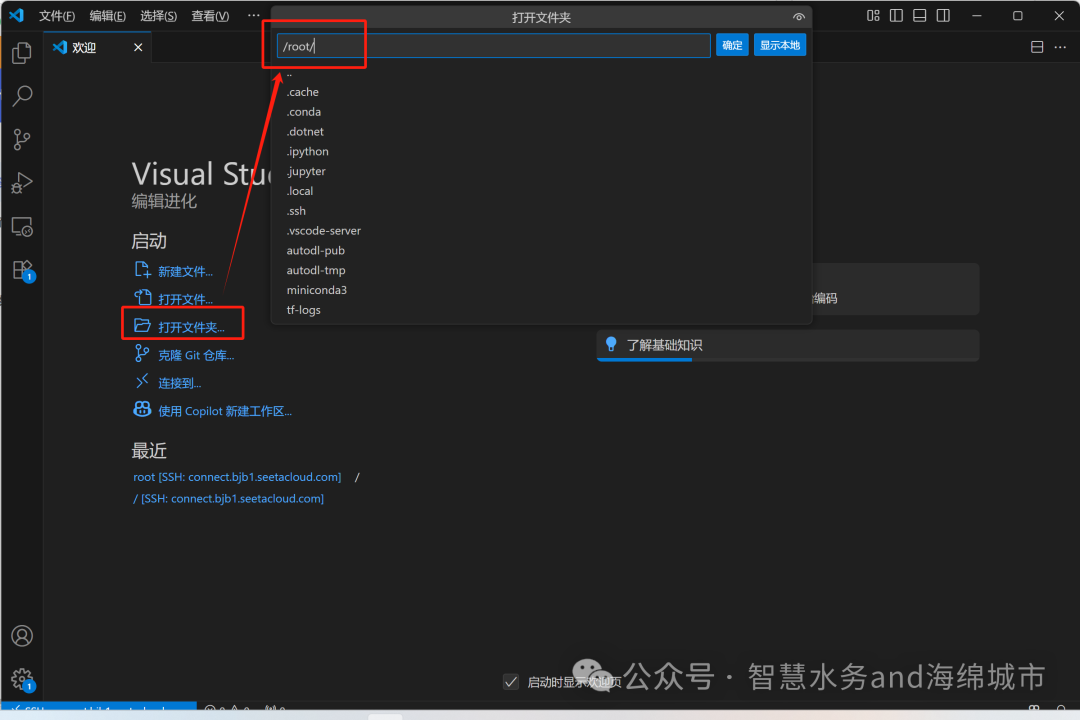
Task: Open the 了解基础知识 walkthrough card
Action: 787,345
